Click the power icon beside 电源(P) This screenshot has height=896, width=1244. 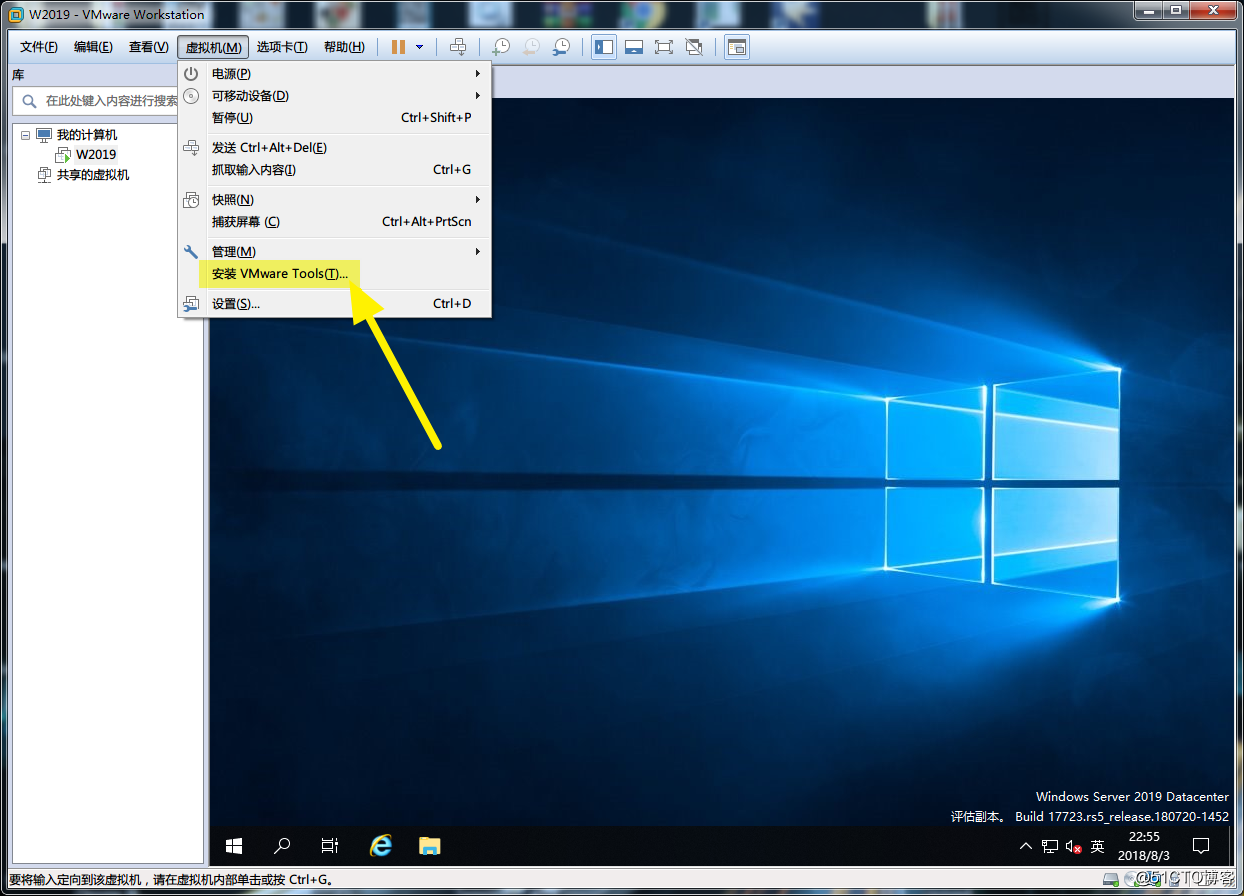191,74
